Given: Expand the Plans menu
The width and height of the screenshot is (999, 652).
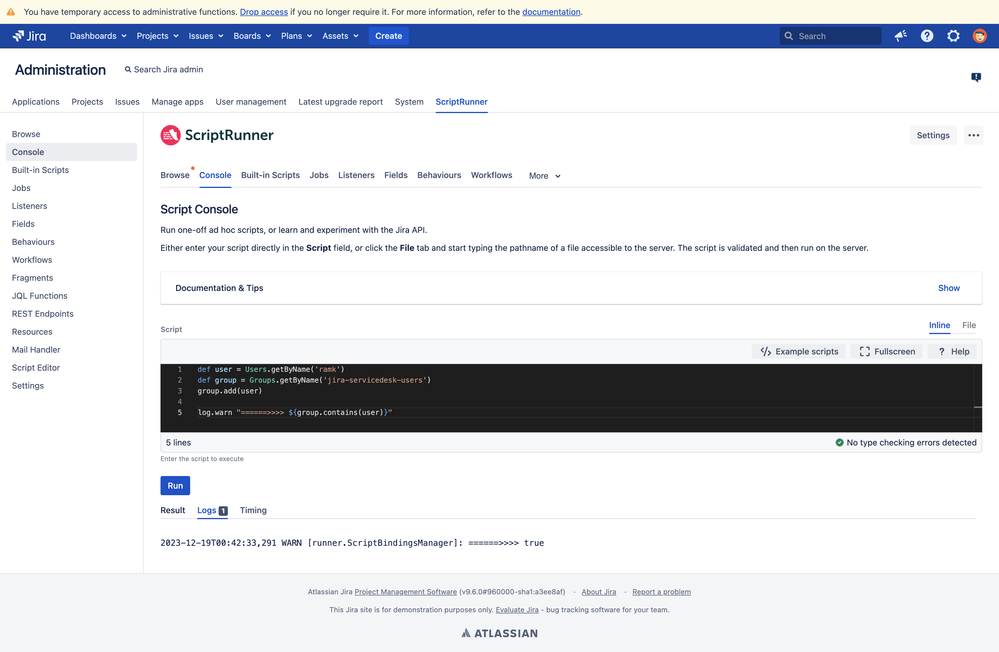Looking at the screenshot, I should click(x=296, y=36).
